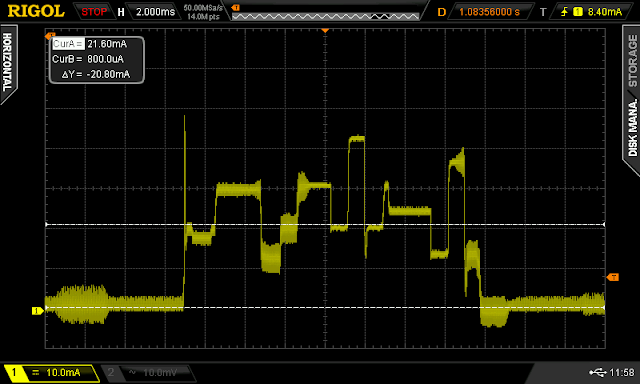Image resolution: width=640 pixels, height=384 pixels.
Task: Open the STORAGE side tab
Action: pyautogui.click(x=632, y=60)
